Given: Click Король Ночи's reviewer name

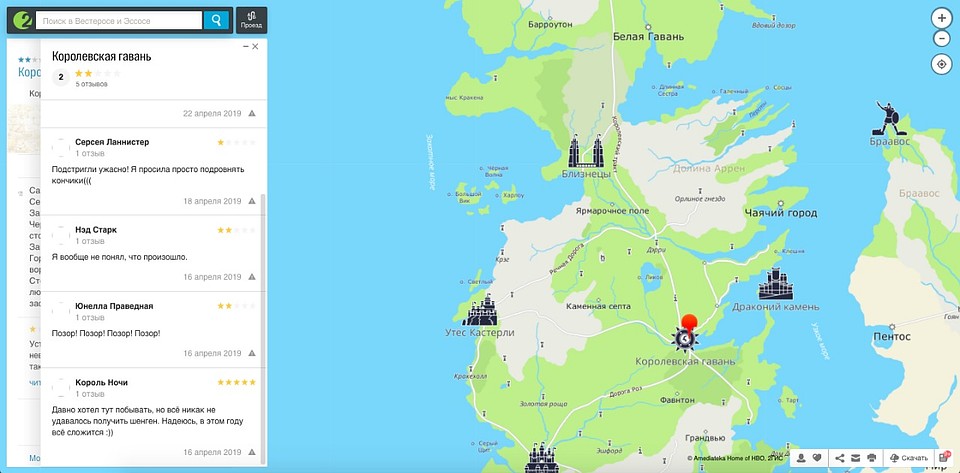Looking at the screenshot, I should [102, 382].
